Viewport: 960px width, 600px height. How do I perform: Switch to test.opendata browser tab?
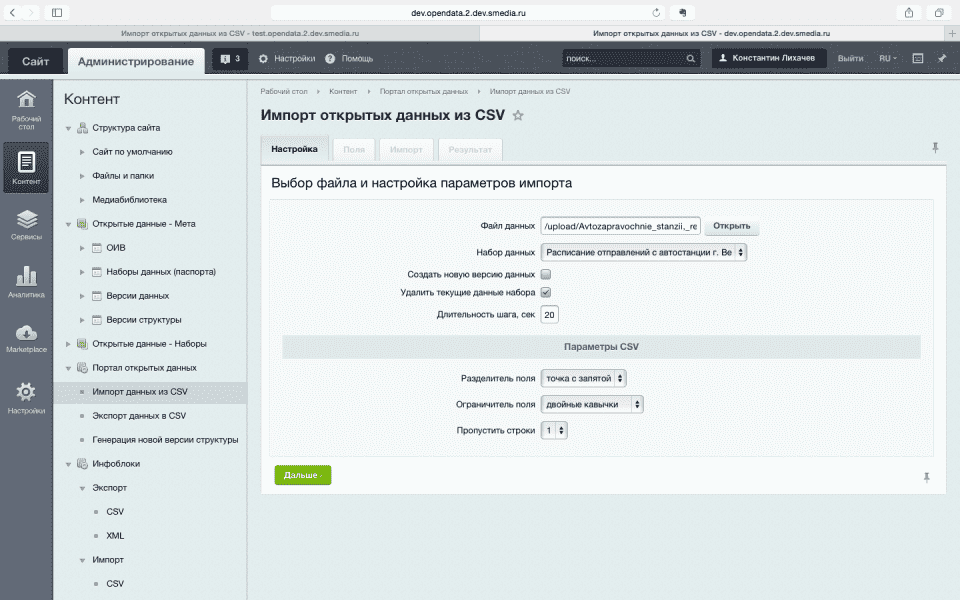click(240, 33)
